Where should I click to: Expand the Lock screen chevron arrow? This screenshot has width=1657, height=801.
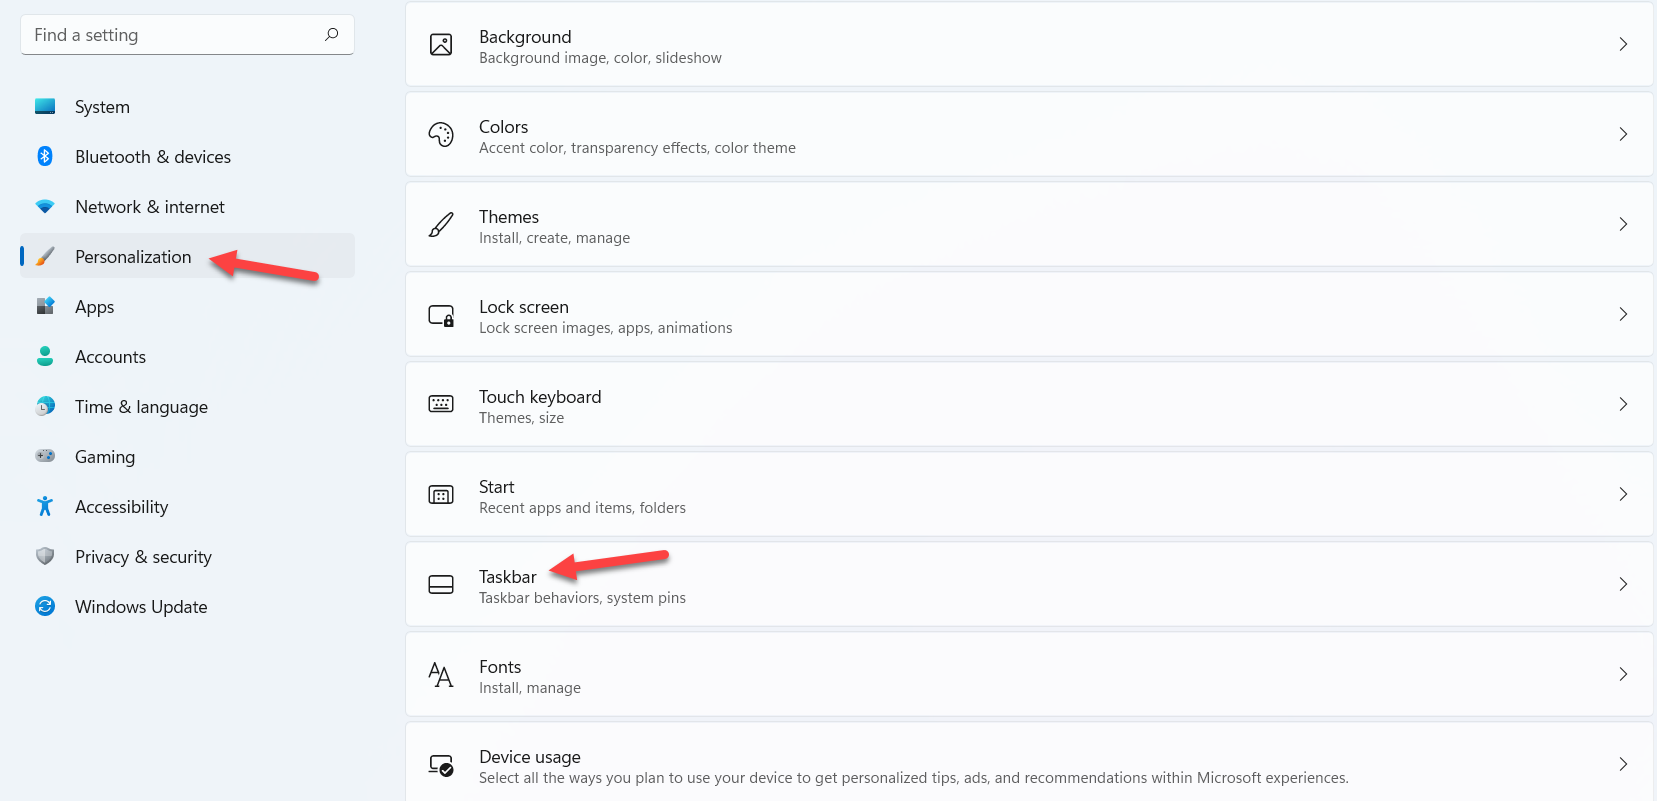click(x=1622, y=314)
